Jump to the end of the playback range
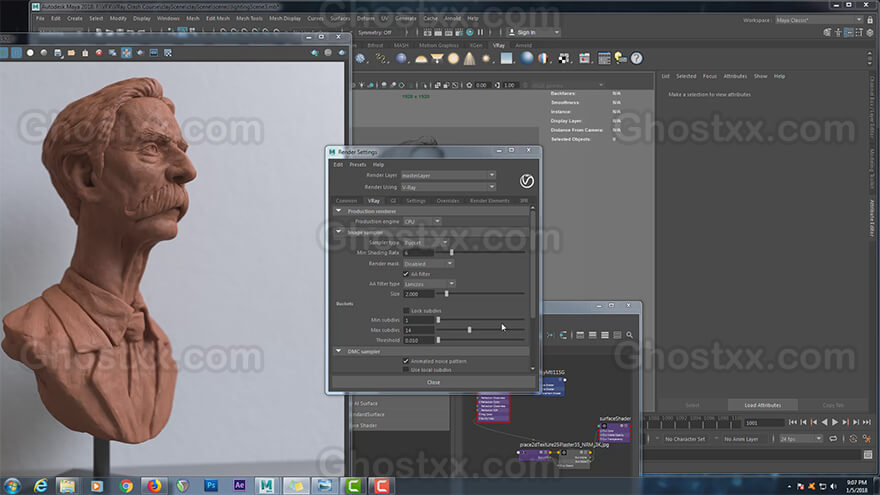The height and width of the screenshot is (495, 880). pyautogui.click(x=867, y=423)
